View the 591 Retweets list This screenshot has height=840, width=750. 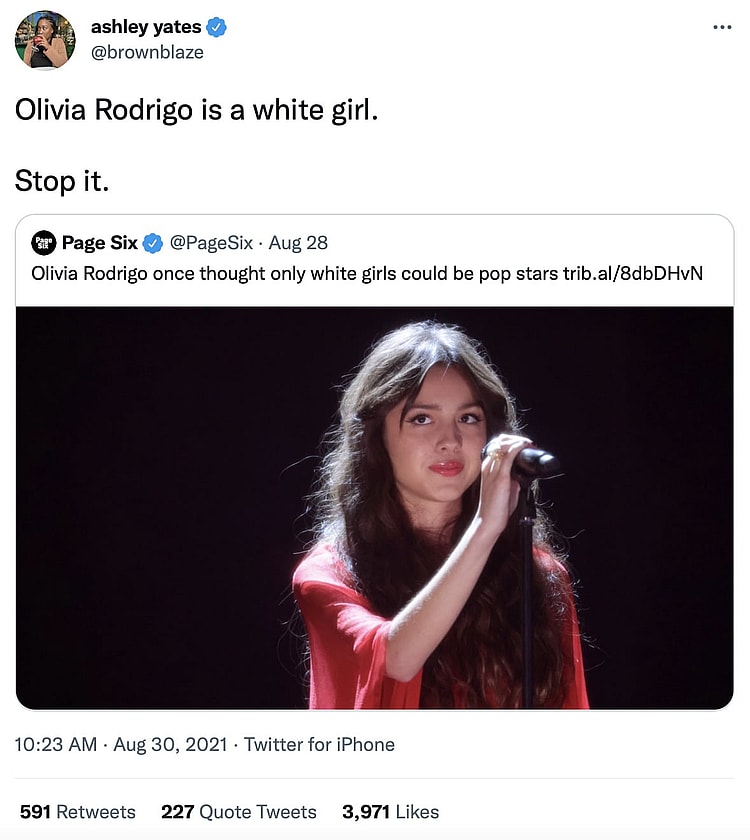78,812
